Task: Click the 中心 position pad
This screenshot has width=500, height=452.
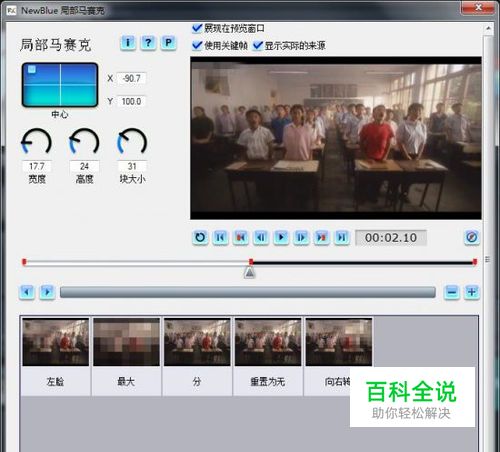Action: [x=60, y=85]
